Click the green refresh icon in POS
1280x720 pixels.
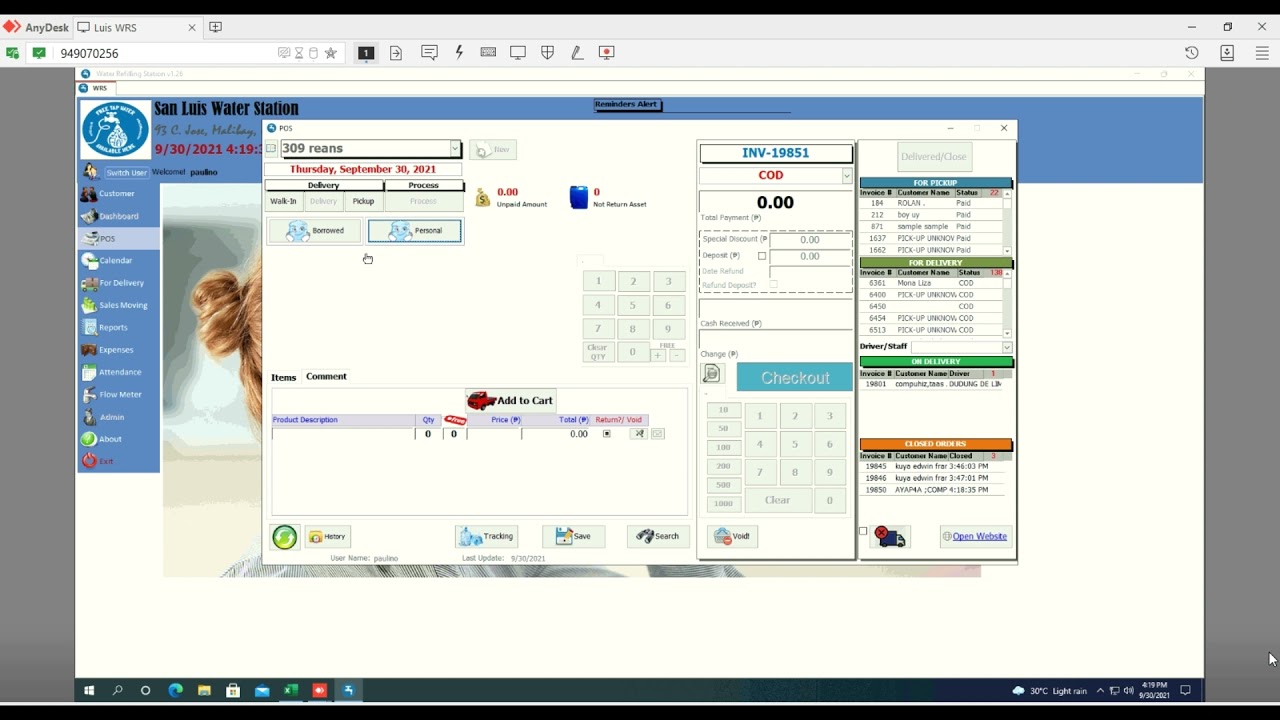pos(284,537)
